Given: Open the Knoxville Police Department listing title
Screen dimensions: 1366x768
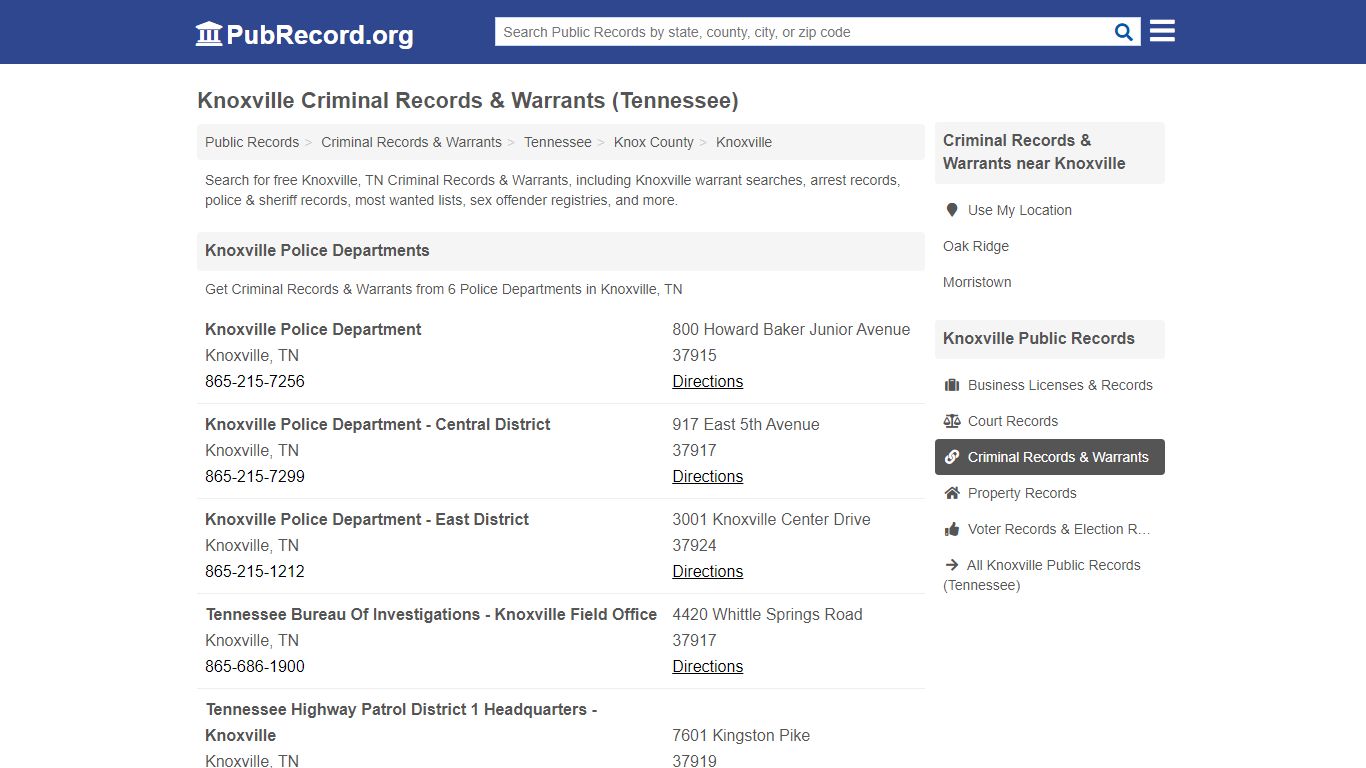Looking at the screenshot, I should (x=313, y=329).
